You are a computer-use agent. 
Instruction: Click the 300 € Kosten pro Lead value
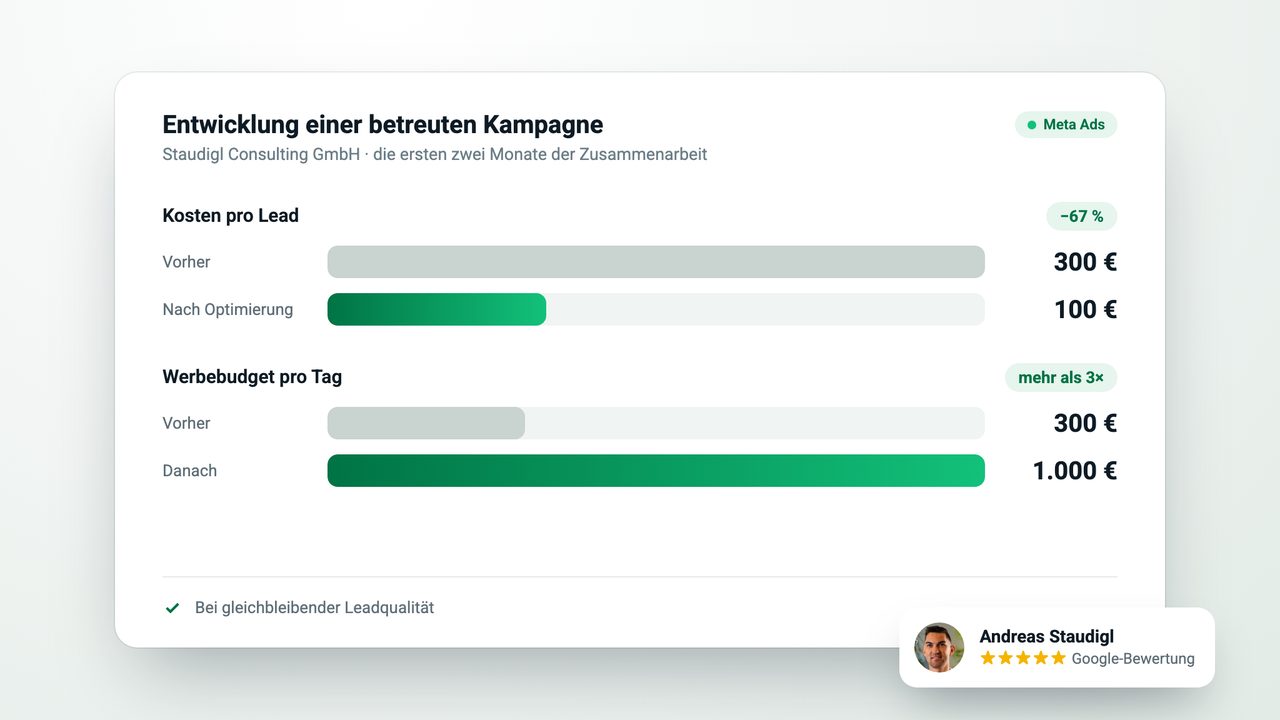coord(1085,262)
